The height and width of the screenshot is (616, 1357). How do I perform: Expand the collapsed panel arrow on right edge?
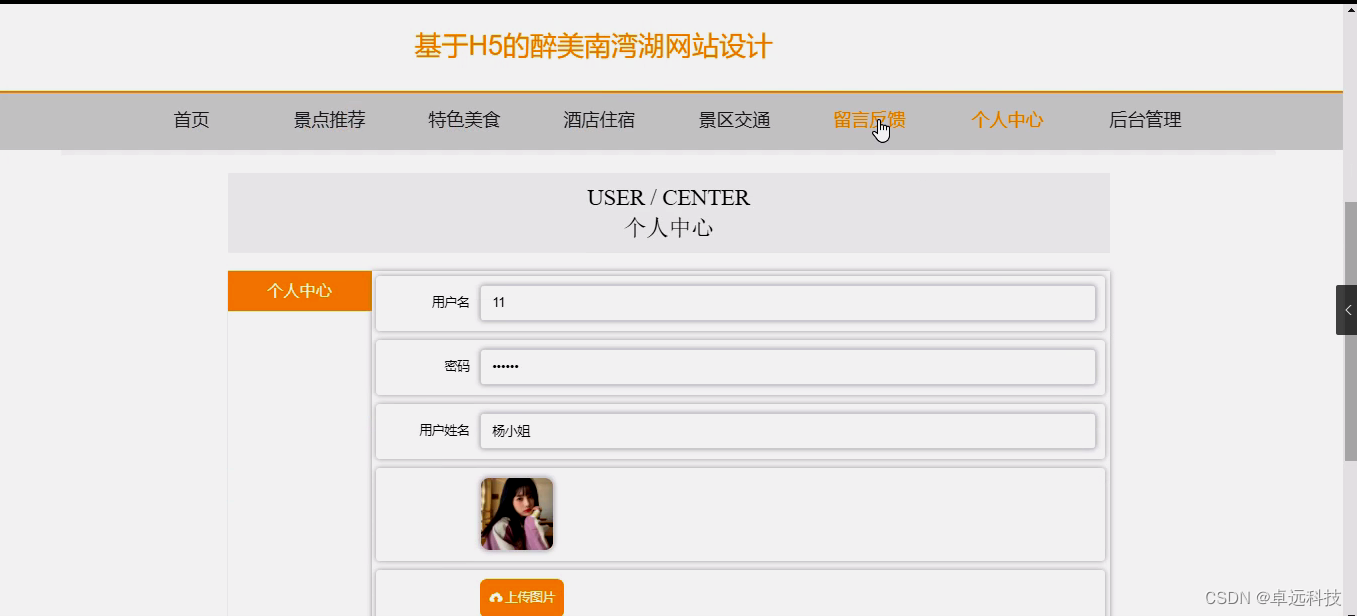[x=1346, y=309]
